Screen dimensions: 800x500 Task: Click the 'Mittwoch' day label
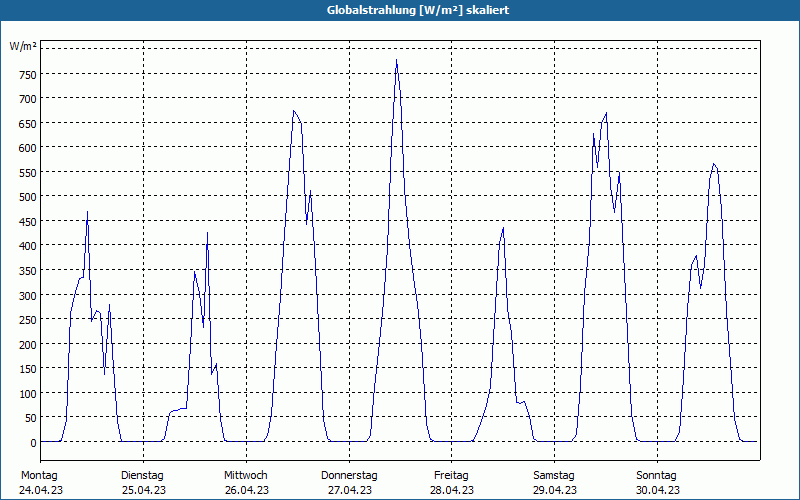point(245,476)
